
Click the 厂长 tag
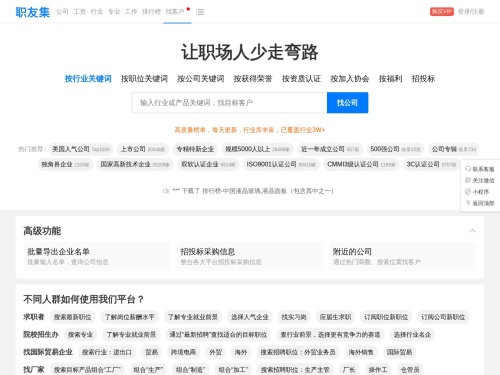[x=349, y=370]
